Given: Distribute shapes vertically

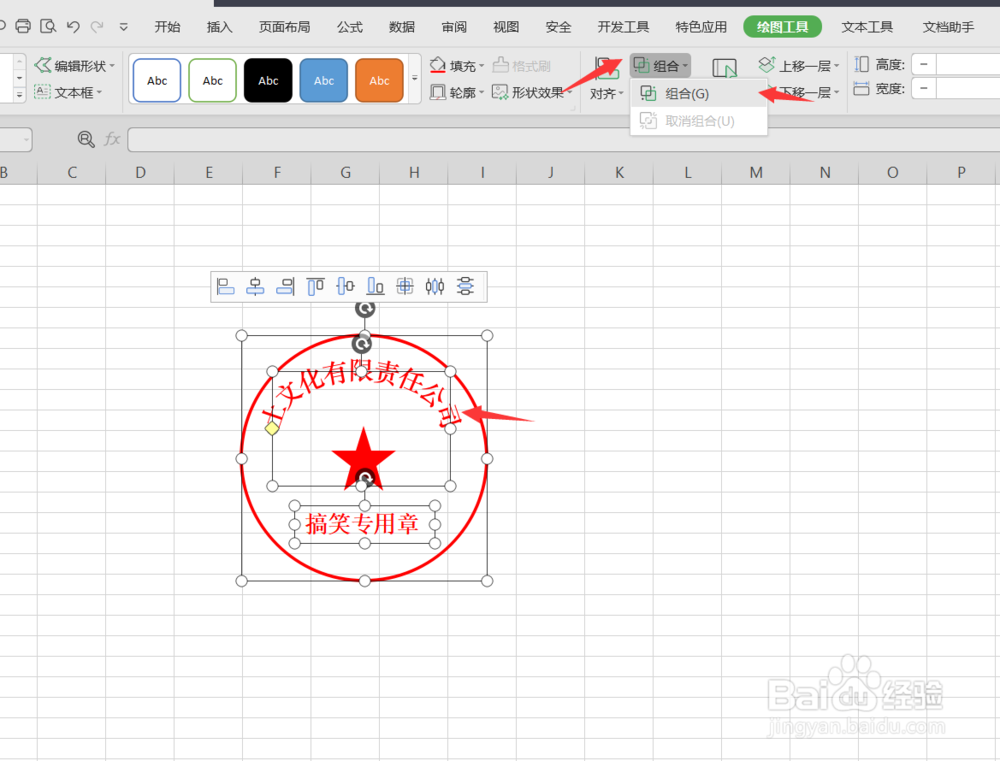Looking at the screenshot, I should [465, 286].
